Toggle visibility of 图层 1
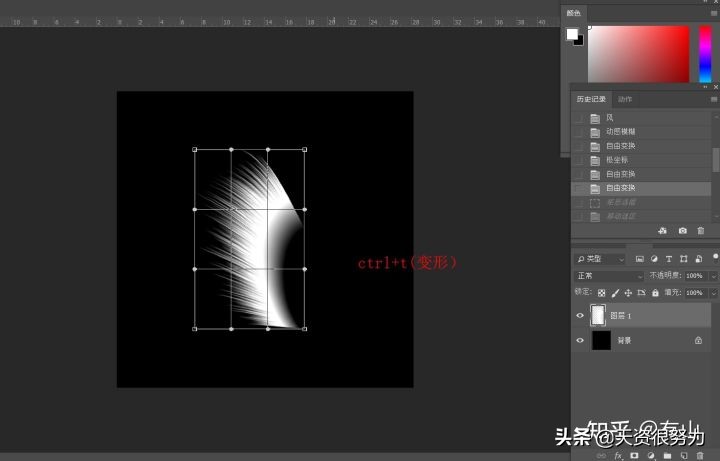The image size is (720, 461). (x=580, y=315)
